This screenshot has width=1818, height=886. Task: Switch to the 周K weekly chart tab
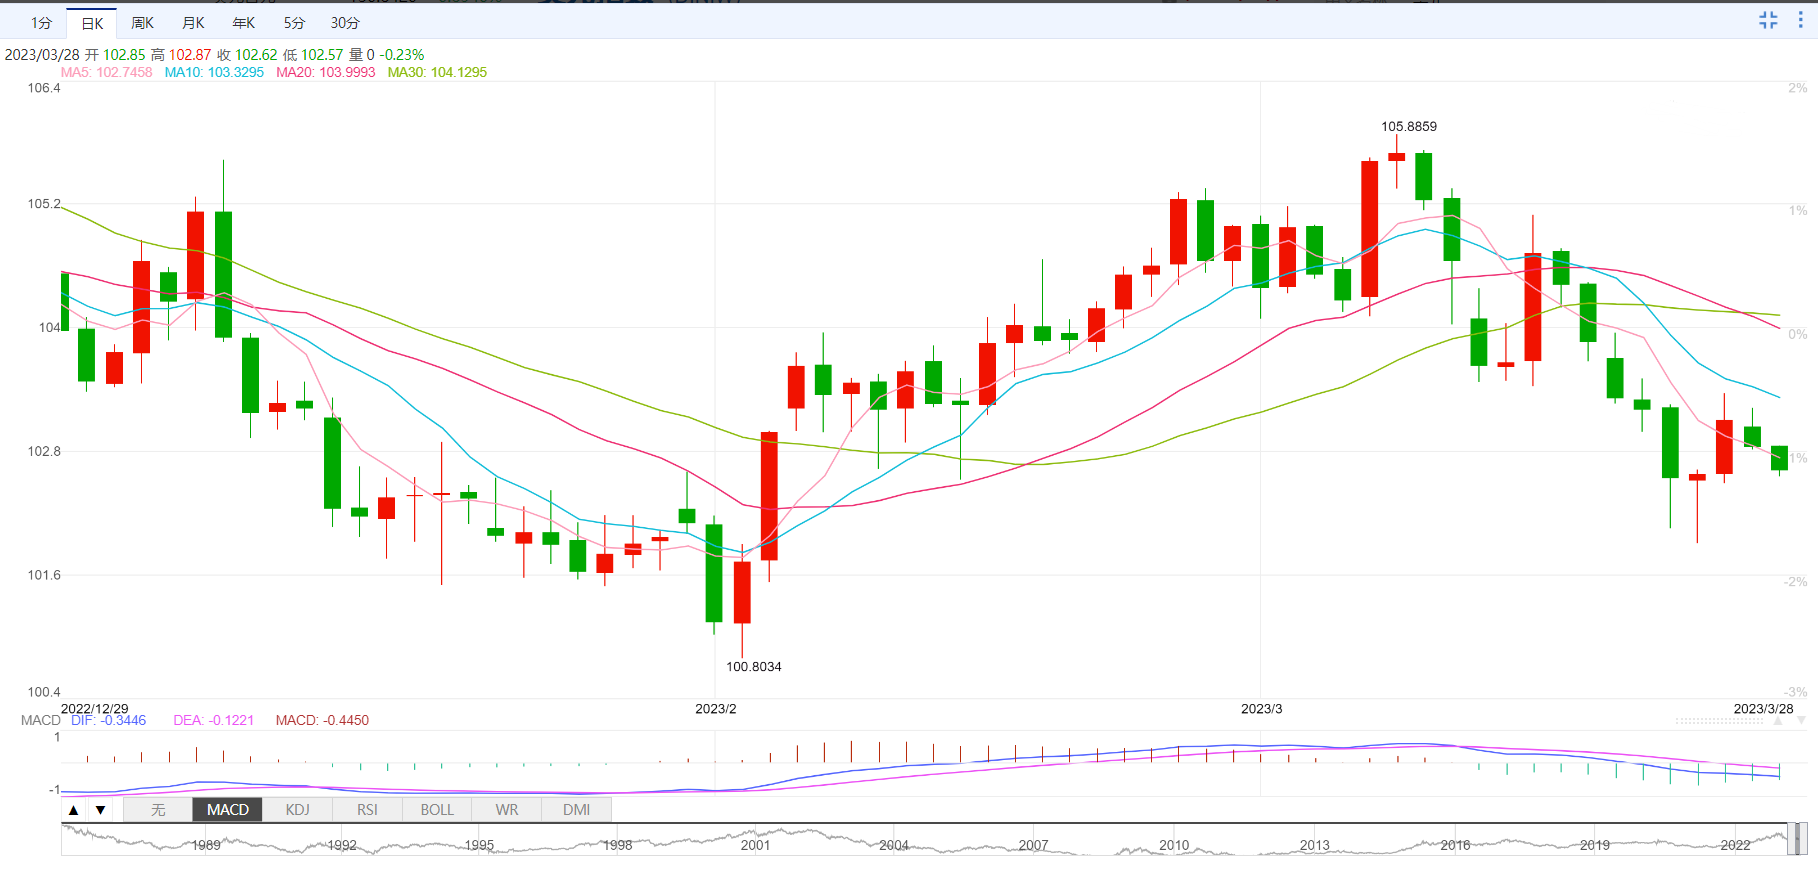pyautogui.click(x=142, y=23)
